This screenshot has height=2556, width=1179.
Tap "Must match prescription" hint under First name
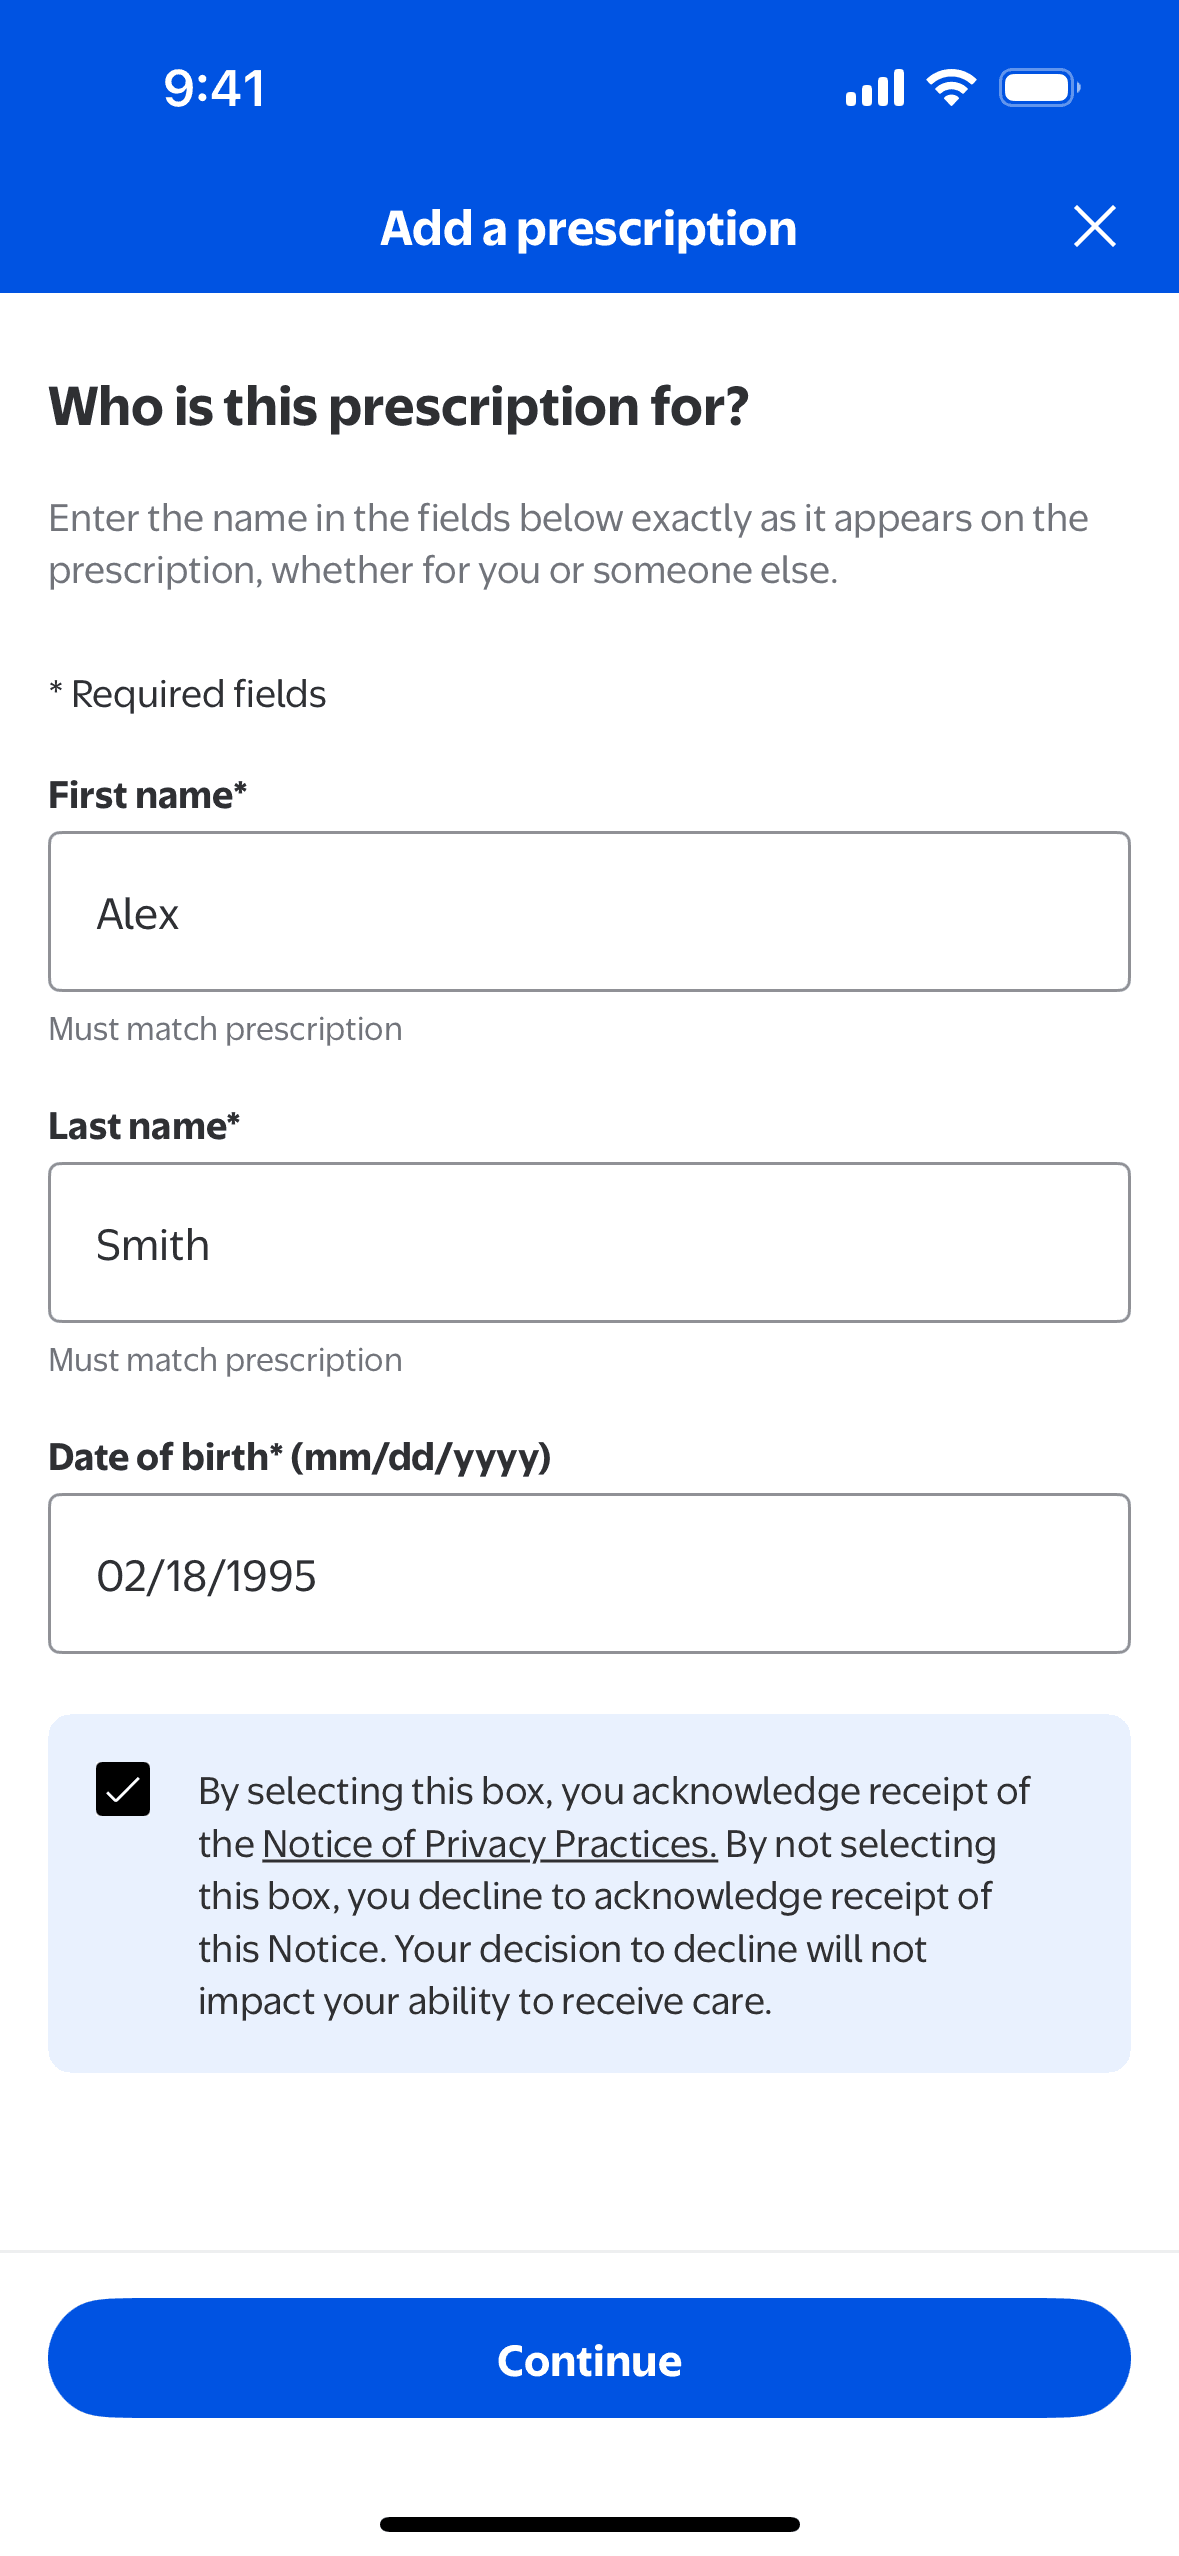(x=225, y=1029)
